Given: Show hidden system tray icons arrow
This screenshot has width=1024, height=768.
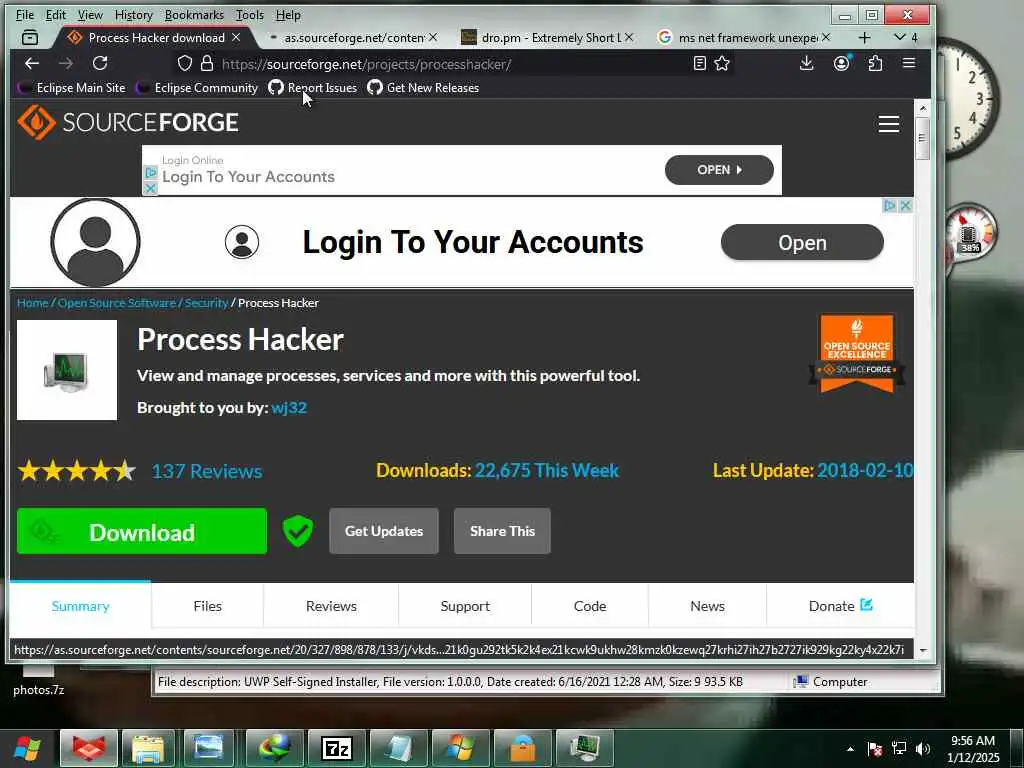Looking at the screenshot, I should pyautogui.click(x=850, y=749).
